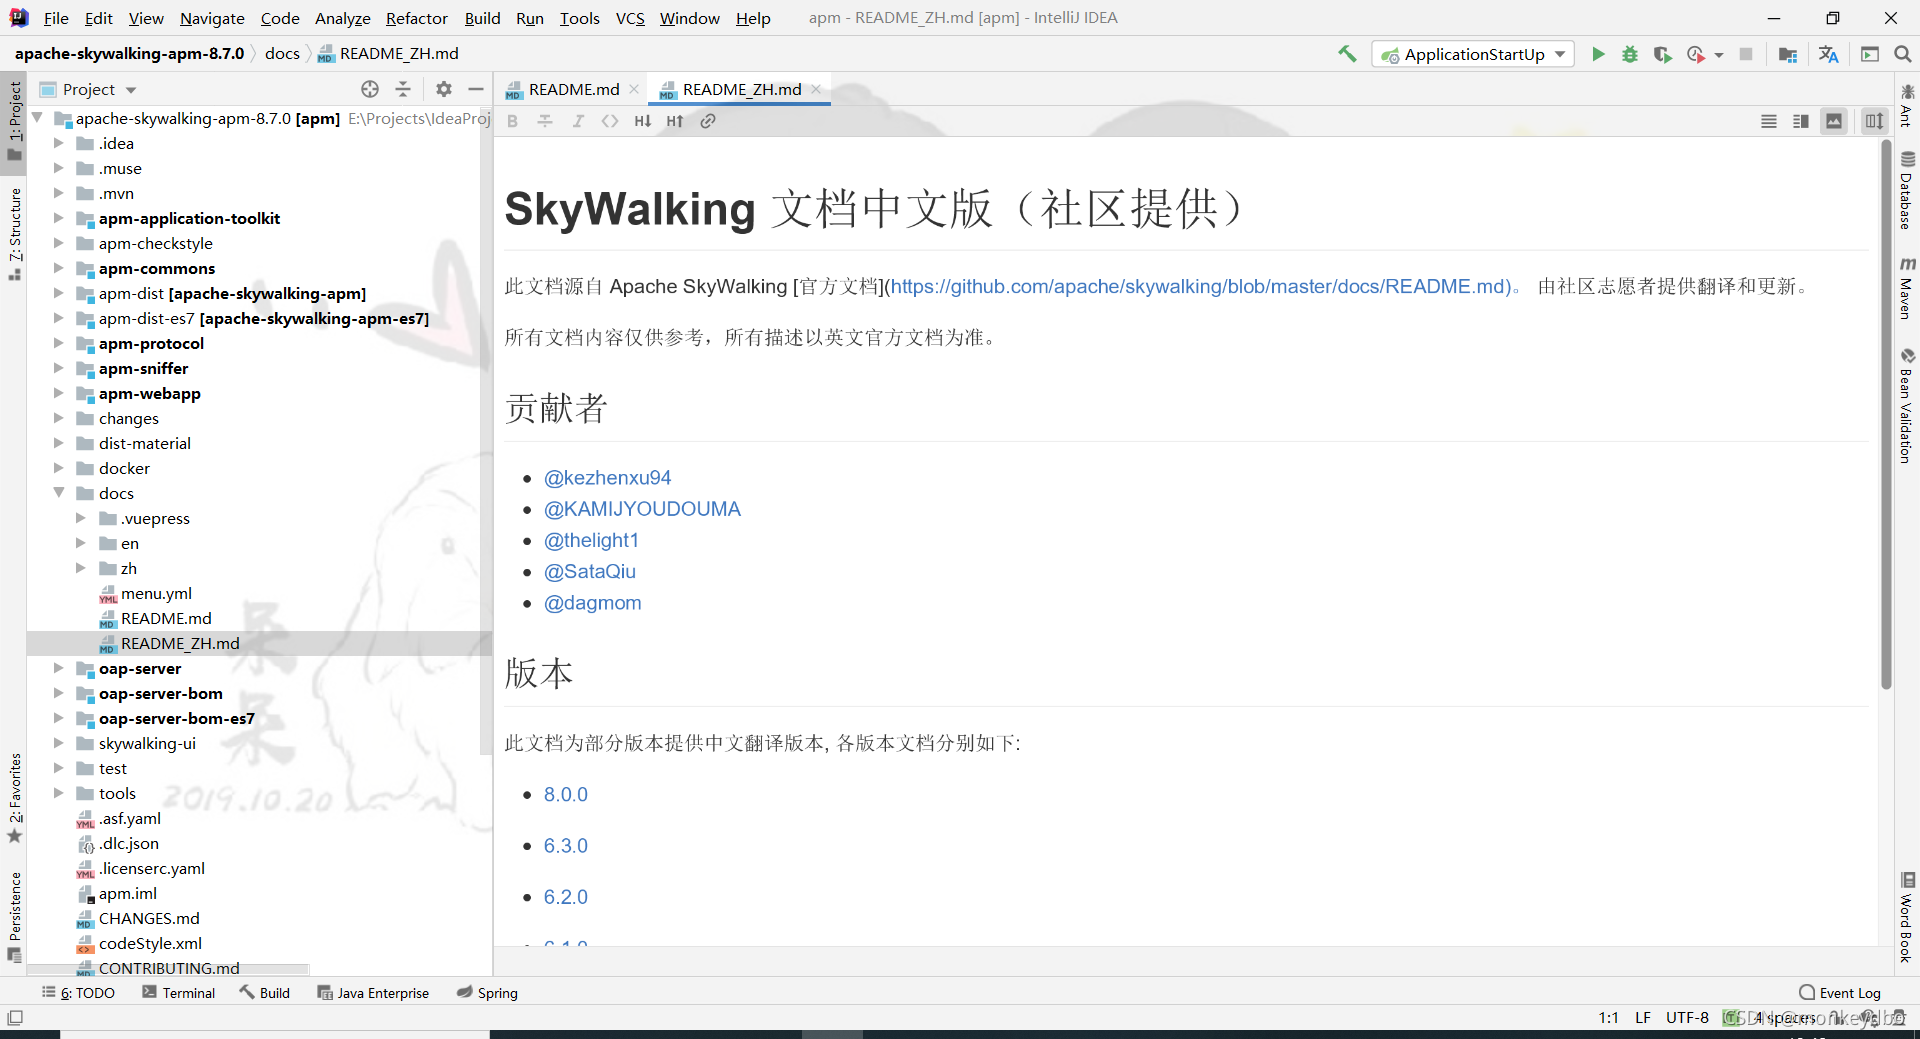Switch to preview-only view mode
Image resolution: width=1920 pixels, height=1039 pixels.
tap(1834, 121)
